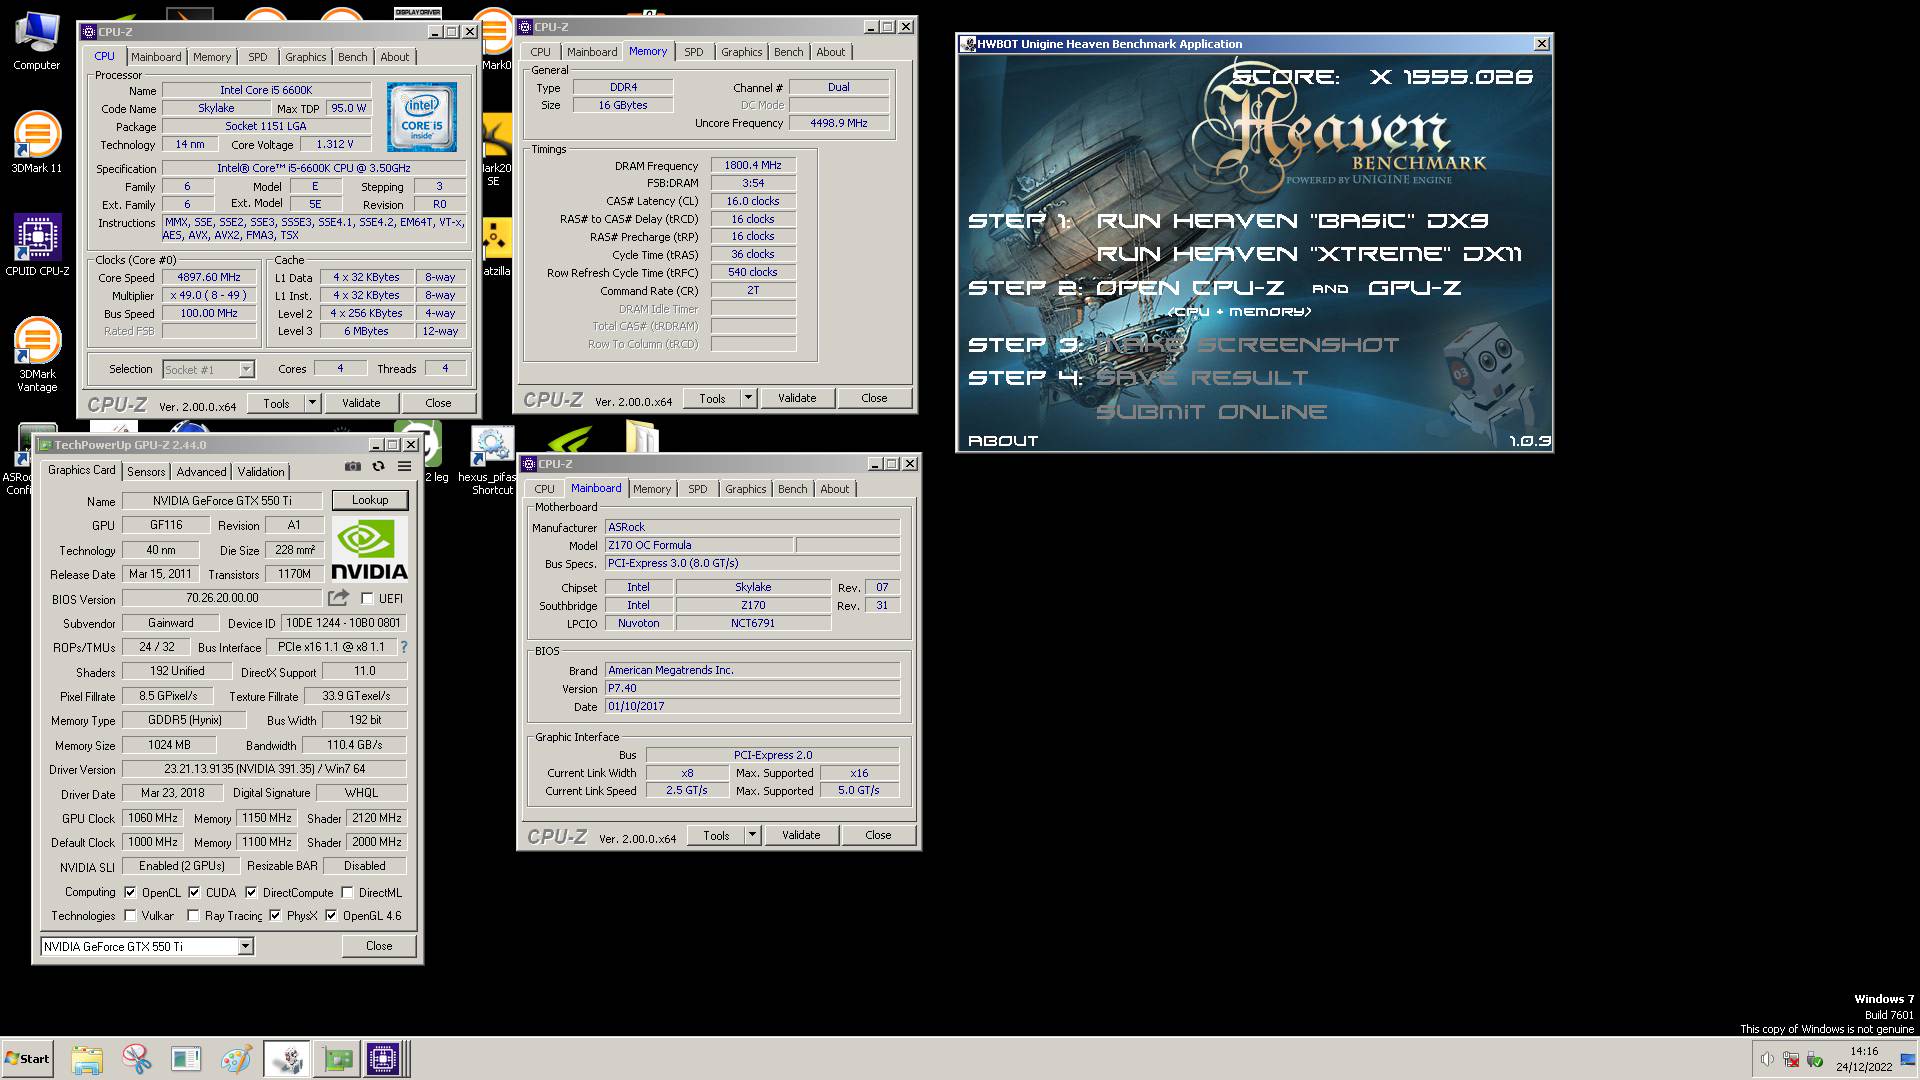Viewport: 1920px width, 1080px height.
Task: Open the Computer desktop icon
Action: tap(37, 40)
